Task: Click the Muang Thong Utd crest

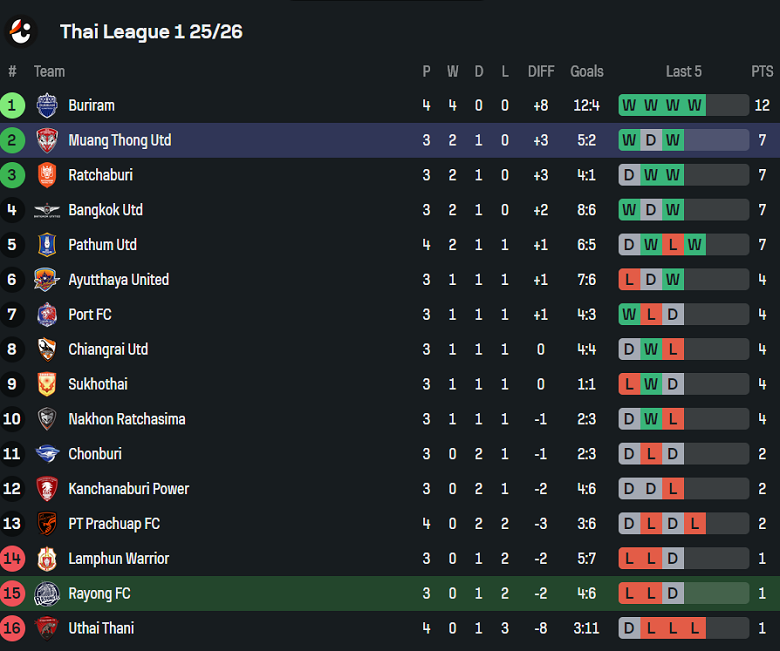Action: [x=47, y=140]
